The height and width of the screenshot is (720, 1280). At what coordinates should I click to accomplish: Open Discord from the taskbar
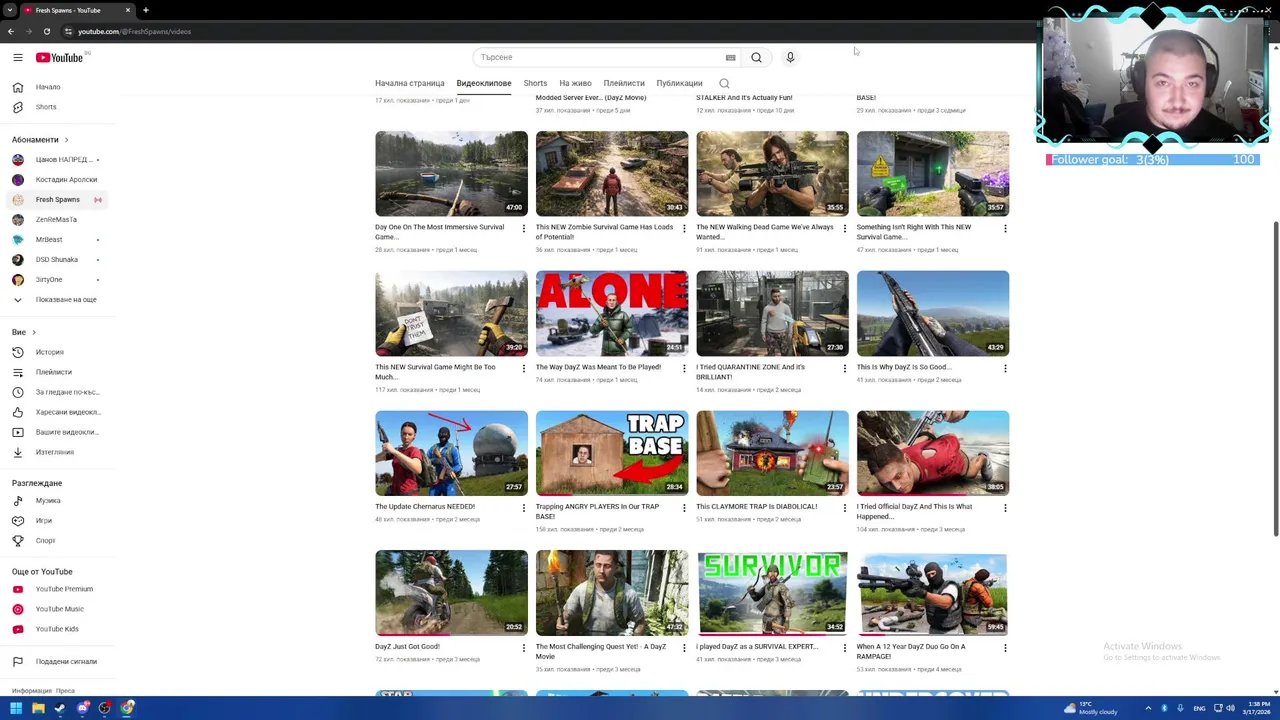coord(82,708)
